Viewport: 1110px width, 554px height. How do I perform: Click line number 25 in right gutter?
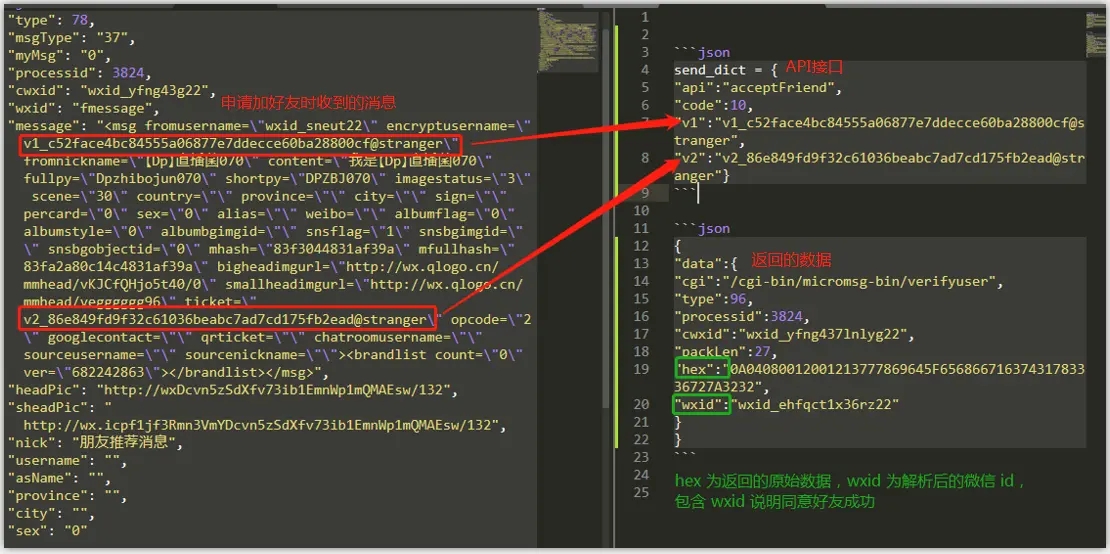pyautogui.click(x=641, y=492)
